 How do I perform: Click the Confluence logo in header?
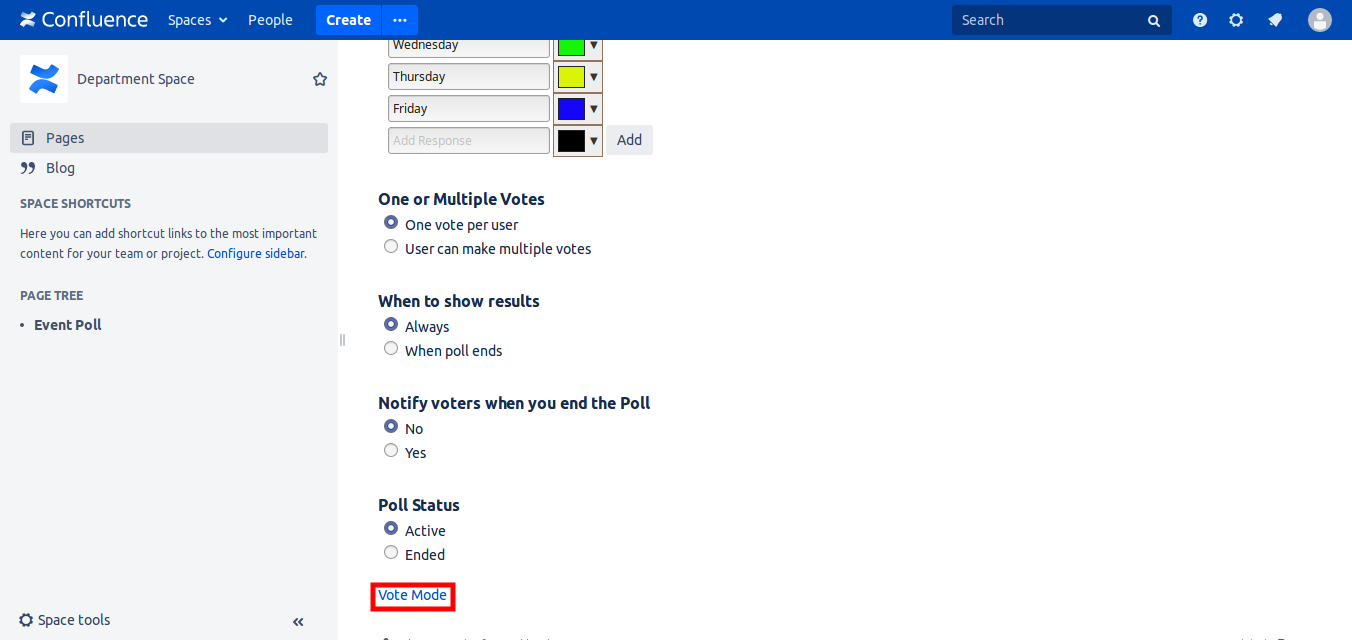pyautogui.click(x=84, y=20)
